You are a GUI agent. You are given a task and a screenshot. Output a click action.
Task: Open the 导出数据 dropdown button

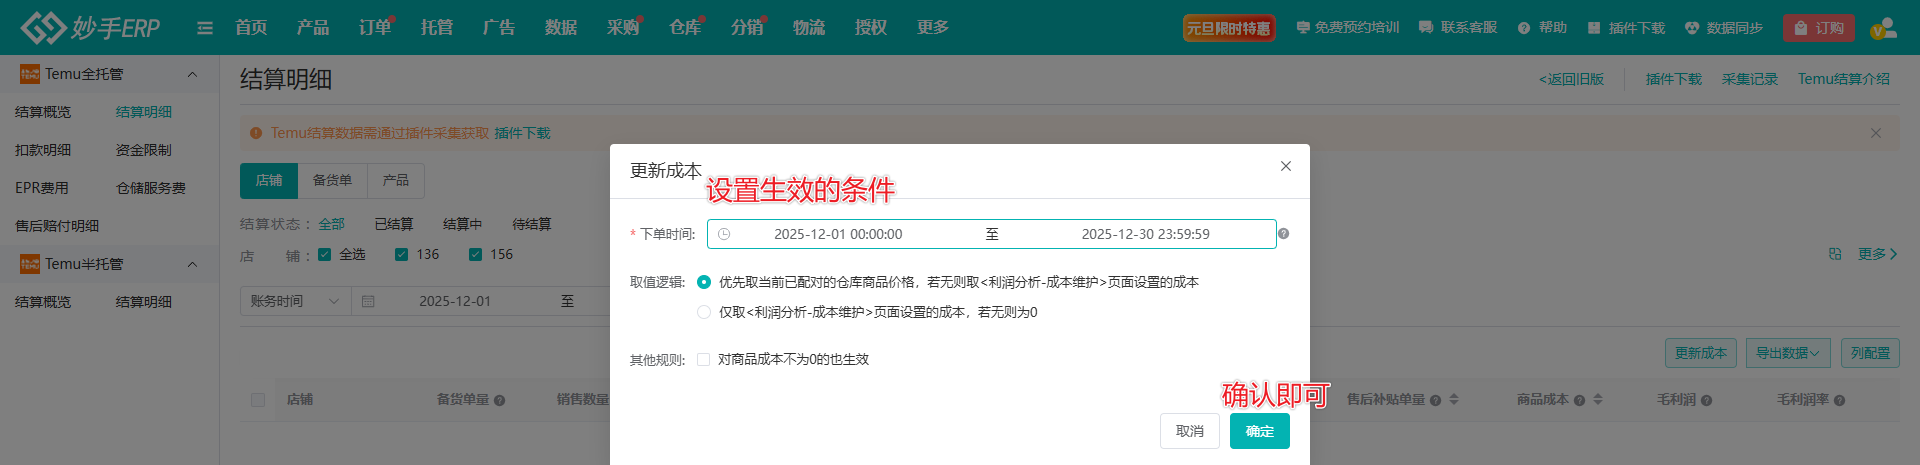point(1787,353)
